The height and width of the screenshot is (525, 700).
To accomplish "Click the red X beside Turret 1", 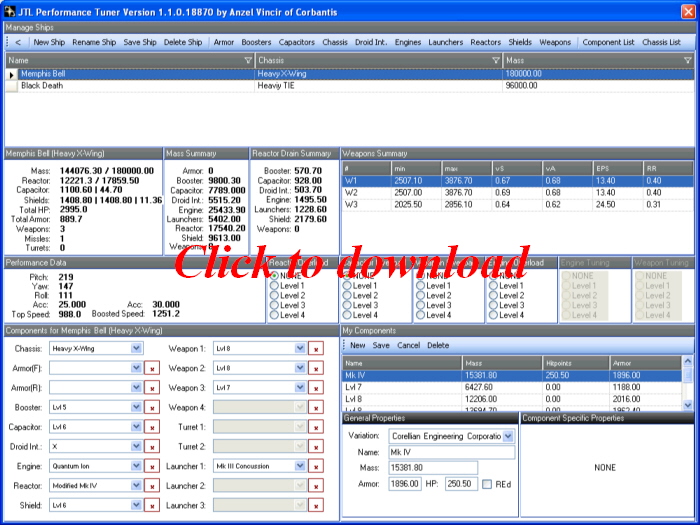I will coord(316,428).
